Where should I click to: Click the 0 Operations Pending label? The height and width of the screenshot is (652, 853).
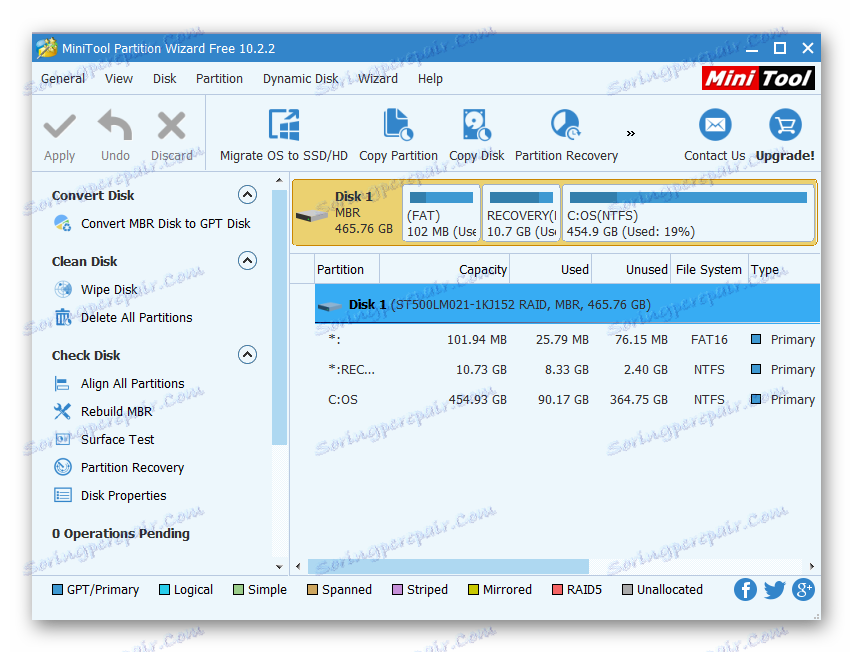(121, 533)
